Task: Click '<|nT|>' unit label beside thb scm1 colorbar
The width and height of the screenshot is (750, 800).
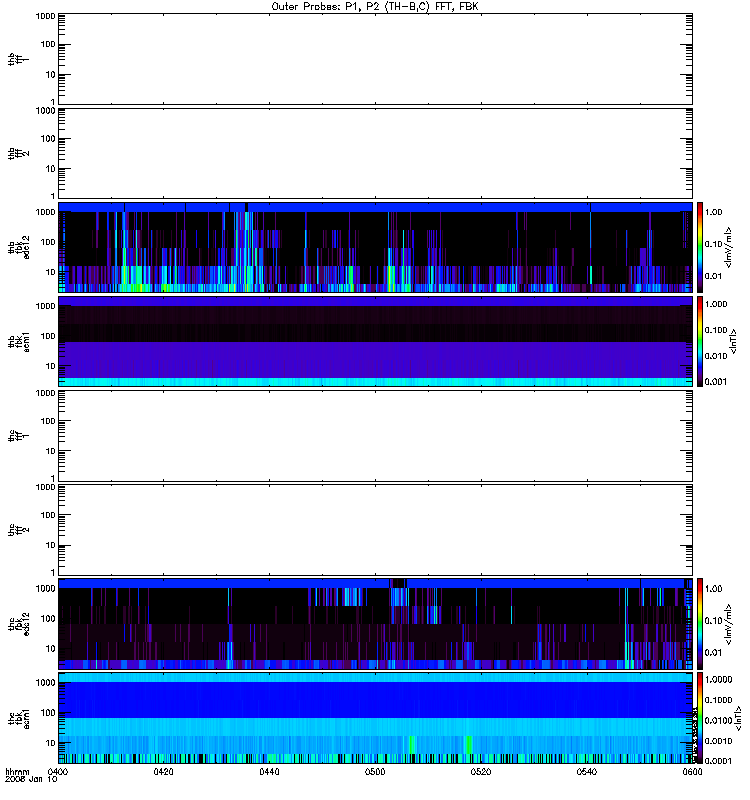Action: 733,341
